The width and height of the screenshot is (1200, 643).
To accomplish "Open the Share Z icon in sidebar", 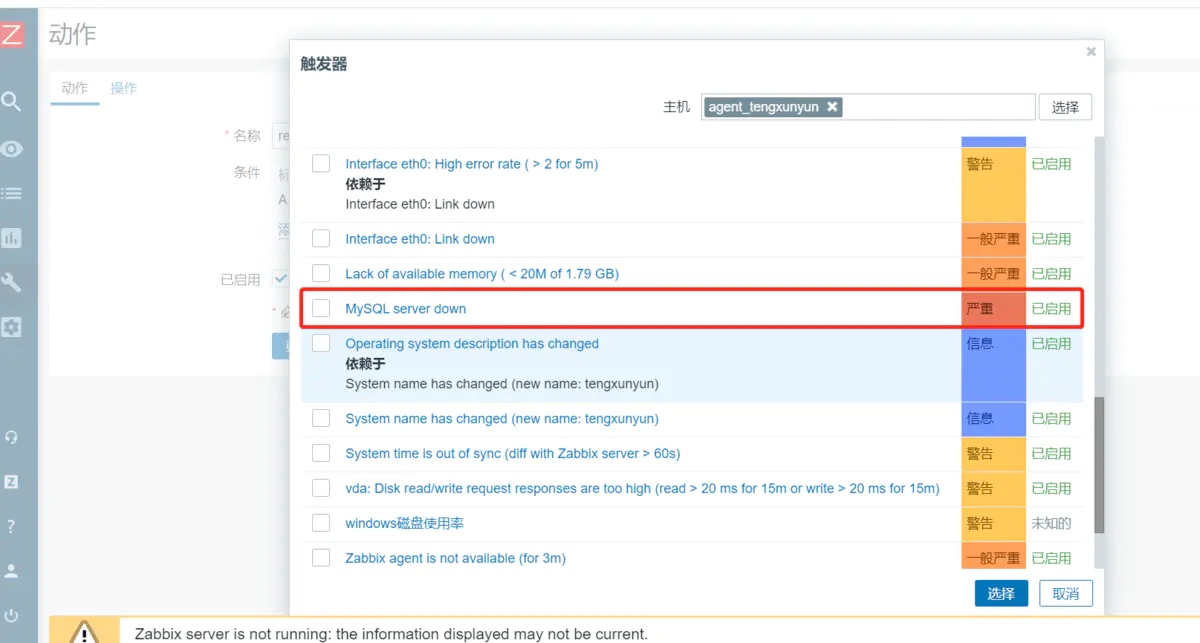I will [x=11, y=481].
